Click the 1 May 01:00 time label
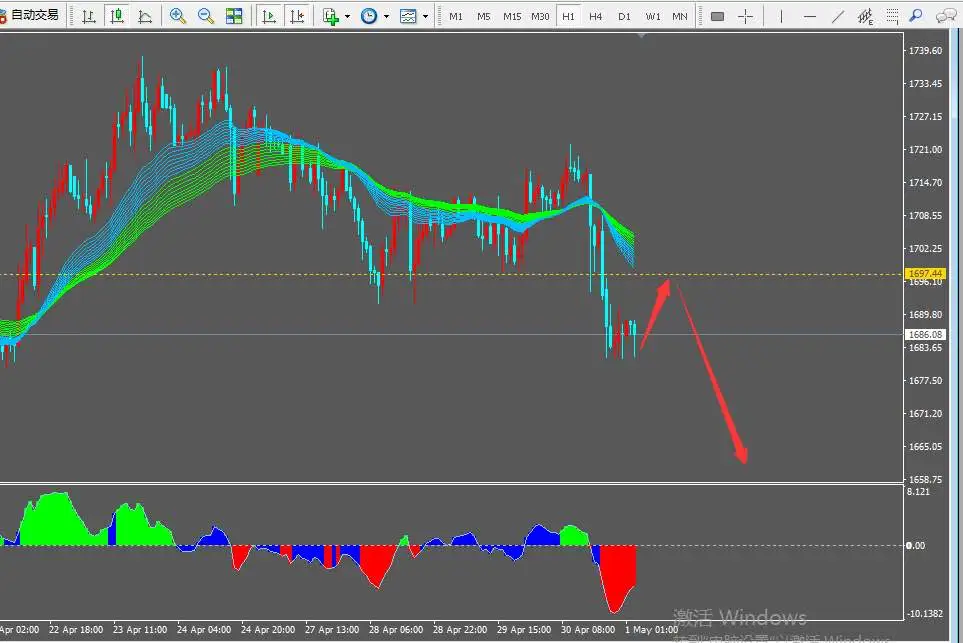963x643 pixels. (x=652, y=629)
